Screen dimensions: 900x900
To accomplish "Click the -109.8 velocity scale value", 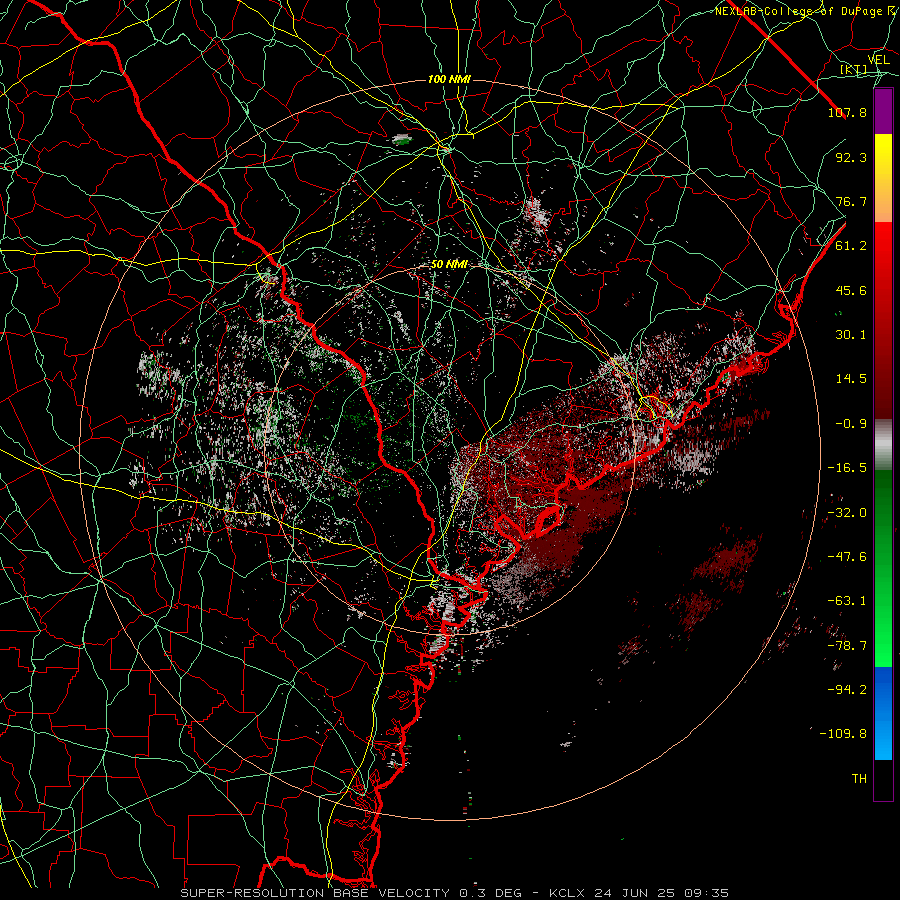I will (x=843, y=734).
